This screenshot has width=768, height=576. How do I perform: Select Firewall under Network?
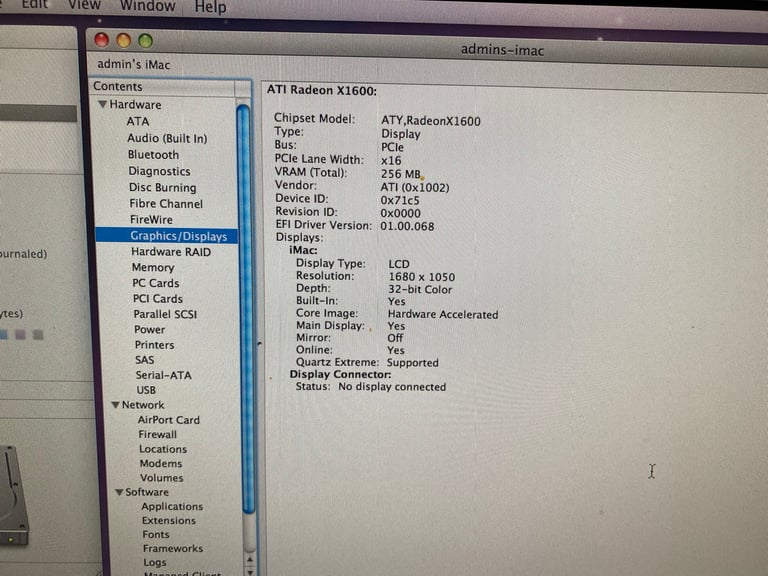coord(157,434)
